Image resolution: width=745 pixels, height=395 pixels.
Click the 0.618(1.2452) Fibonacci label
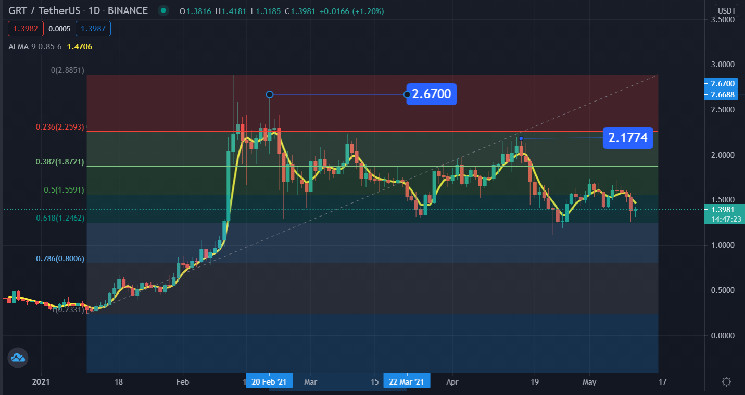[60, 218]
